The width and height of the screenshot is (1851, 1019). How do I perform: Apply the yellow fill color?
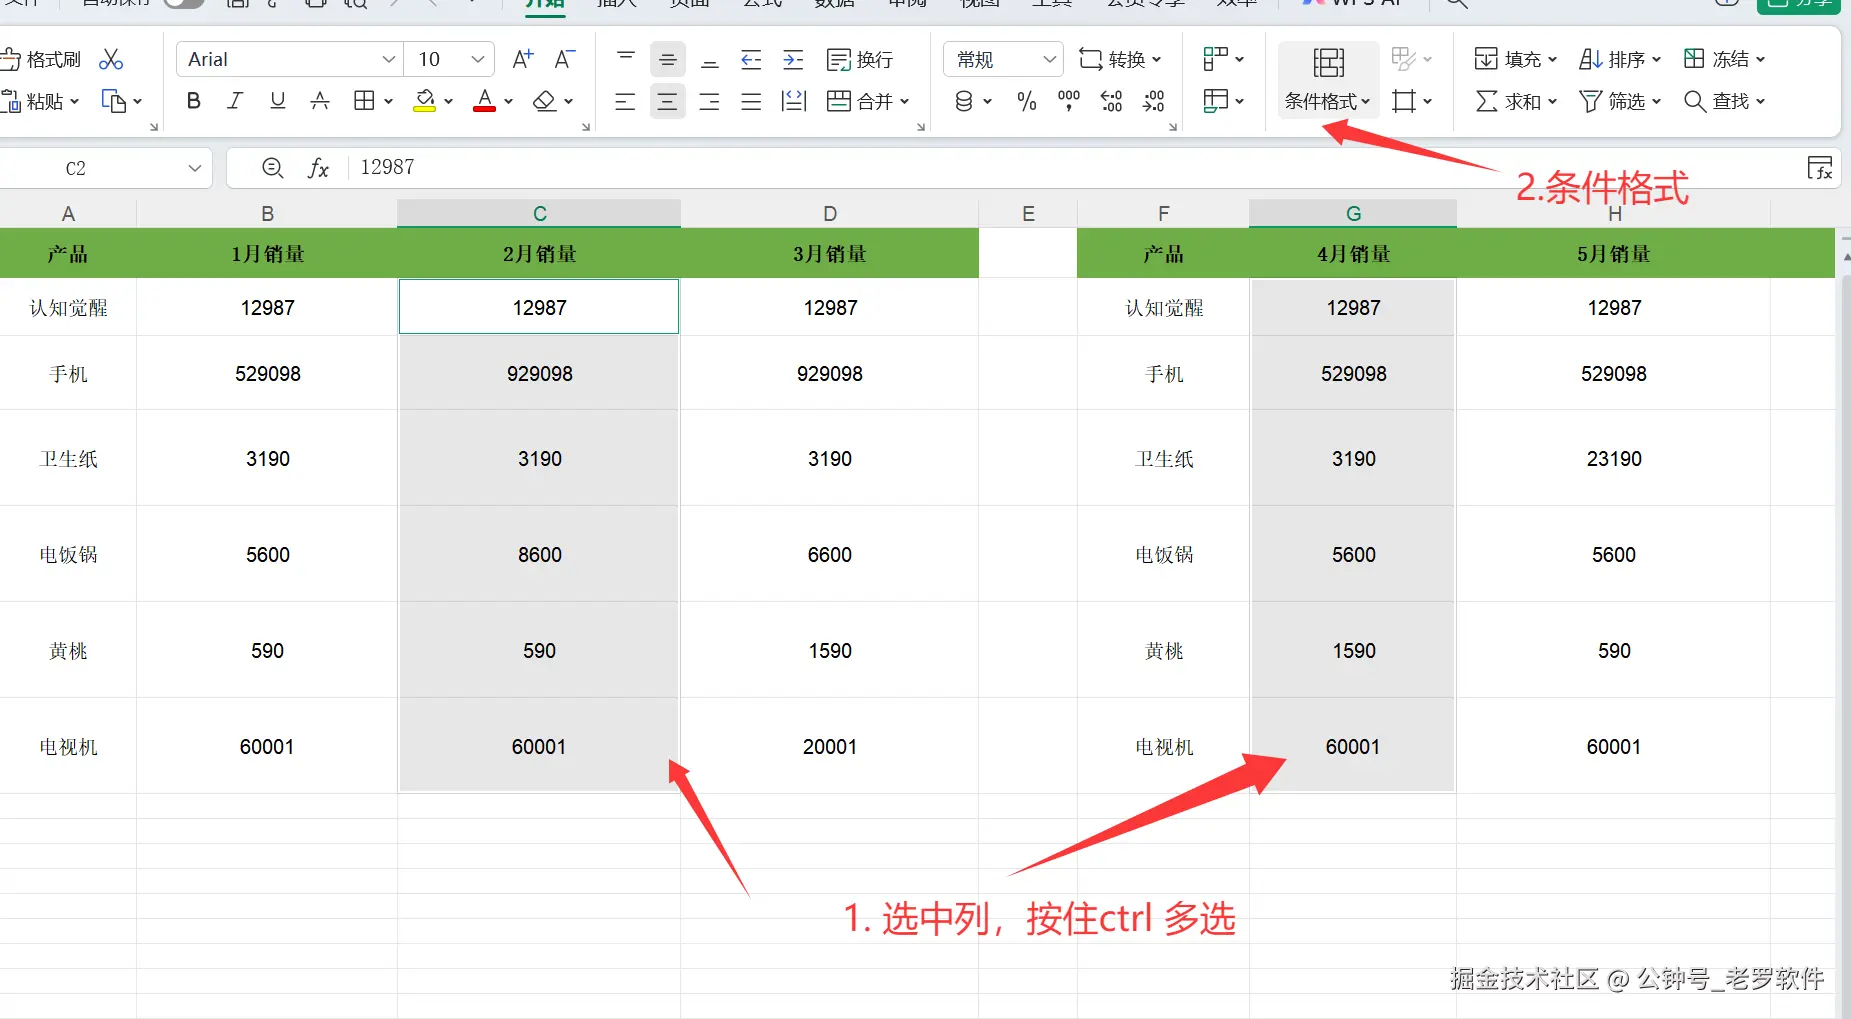click(x=425, y=101)
